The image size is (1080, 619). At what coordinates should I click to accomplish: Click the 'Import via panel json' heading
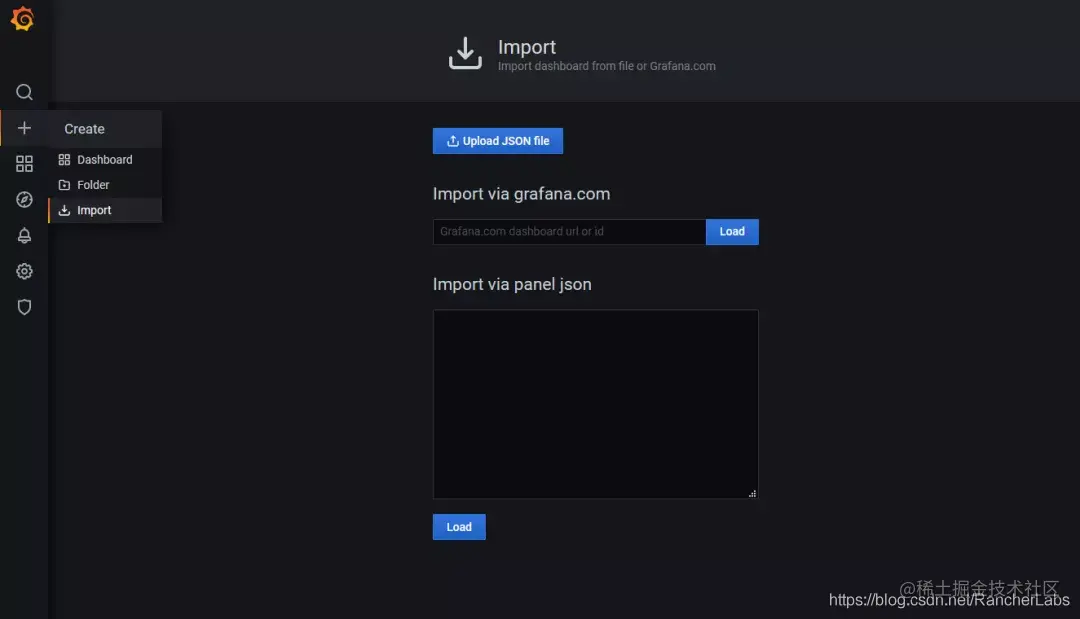point(512,284)
